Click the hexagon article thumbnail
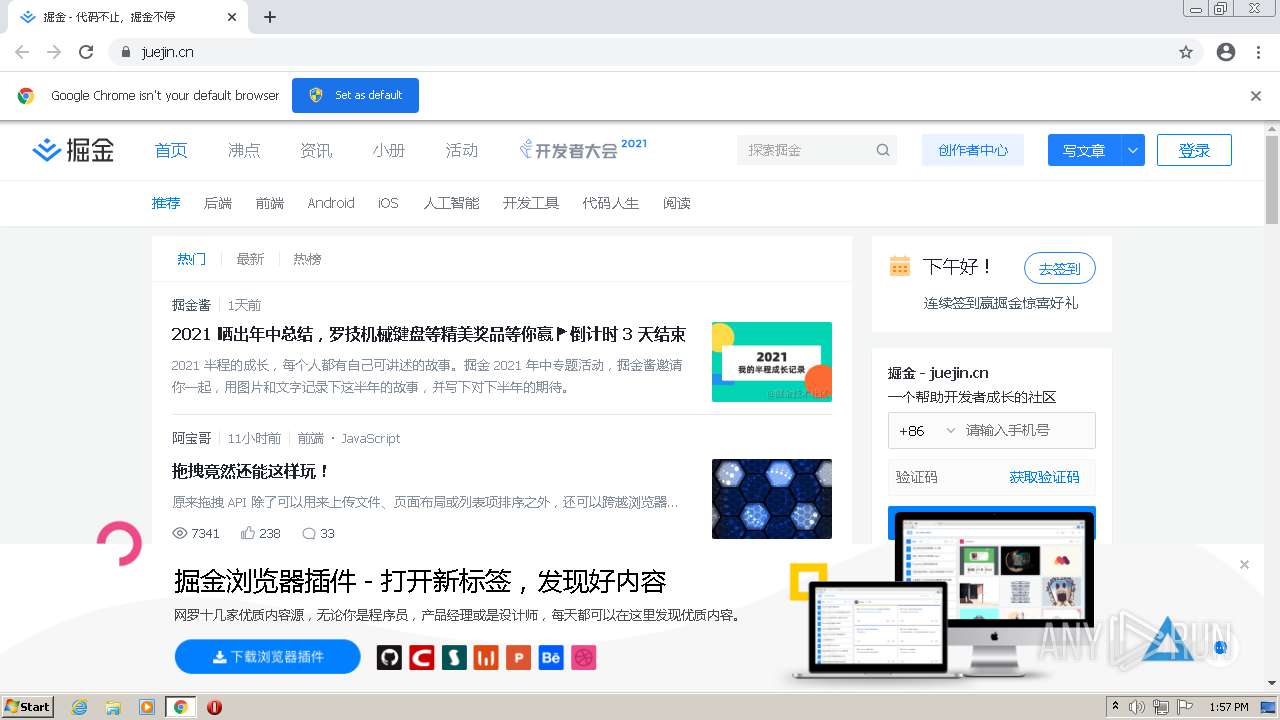This screenshot has height=720, width=1280. (x=772, y=499)
